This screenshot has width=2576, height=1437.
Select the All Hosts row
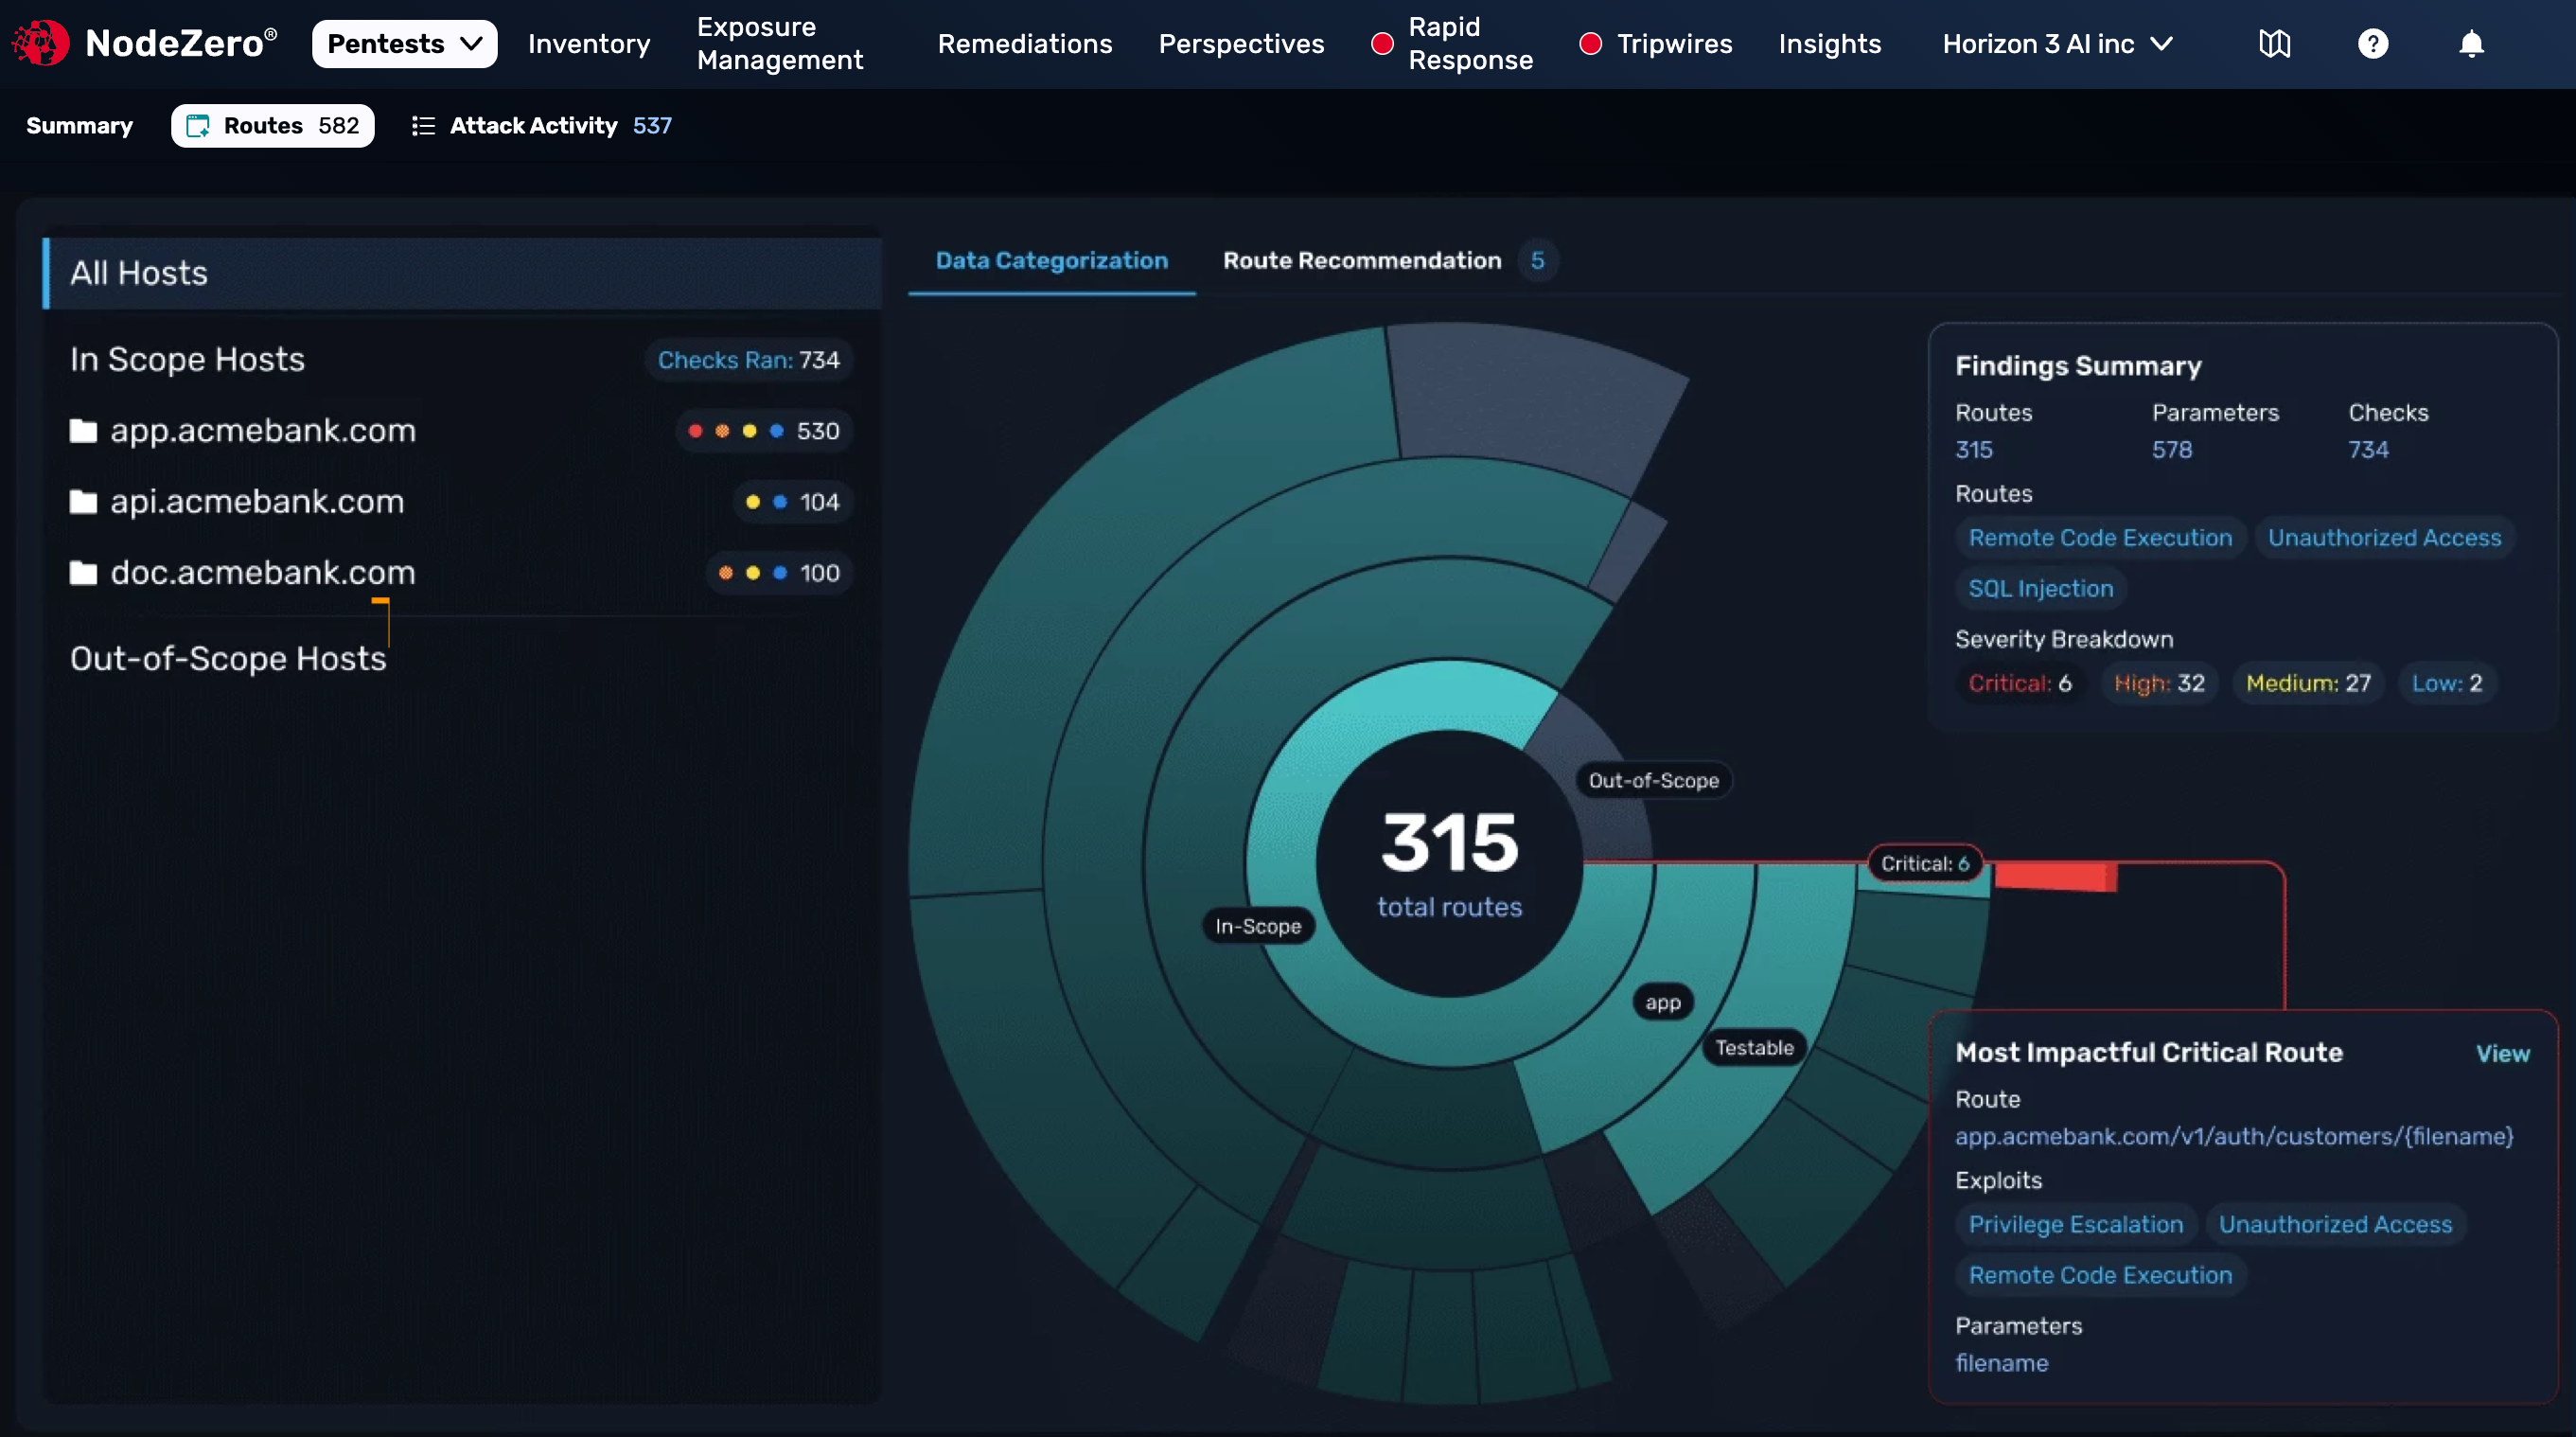(462, 273)
